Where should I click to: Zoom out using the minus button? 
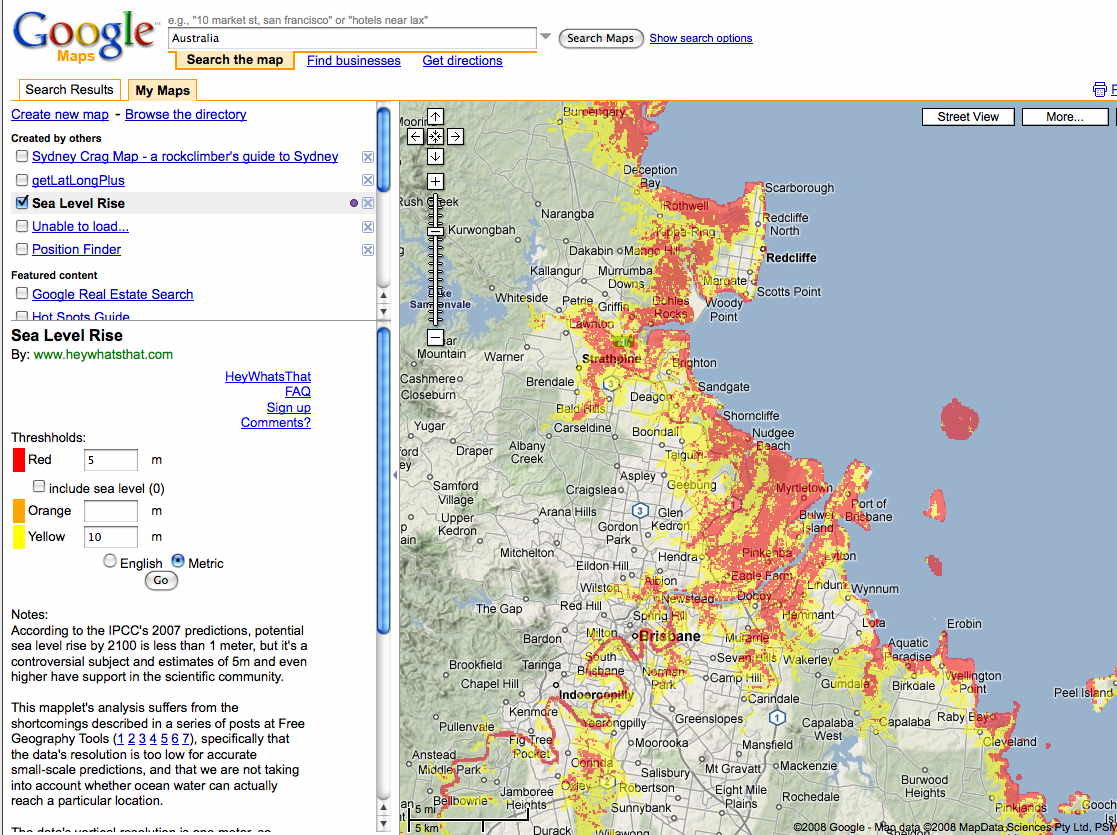(x=435, y=337)
